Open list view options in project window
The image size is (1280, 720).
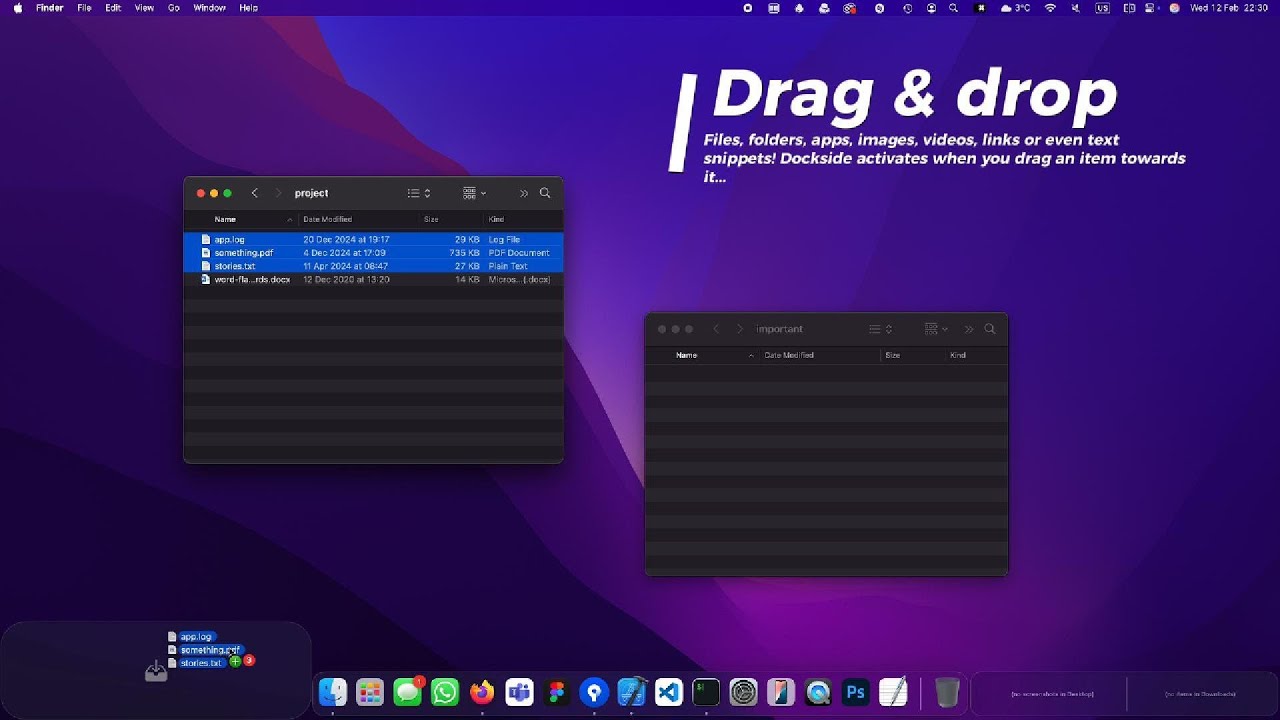(x=419, y=193)
